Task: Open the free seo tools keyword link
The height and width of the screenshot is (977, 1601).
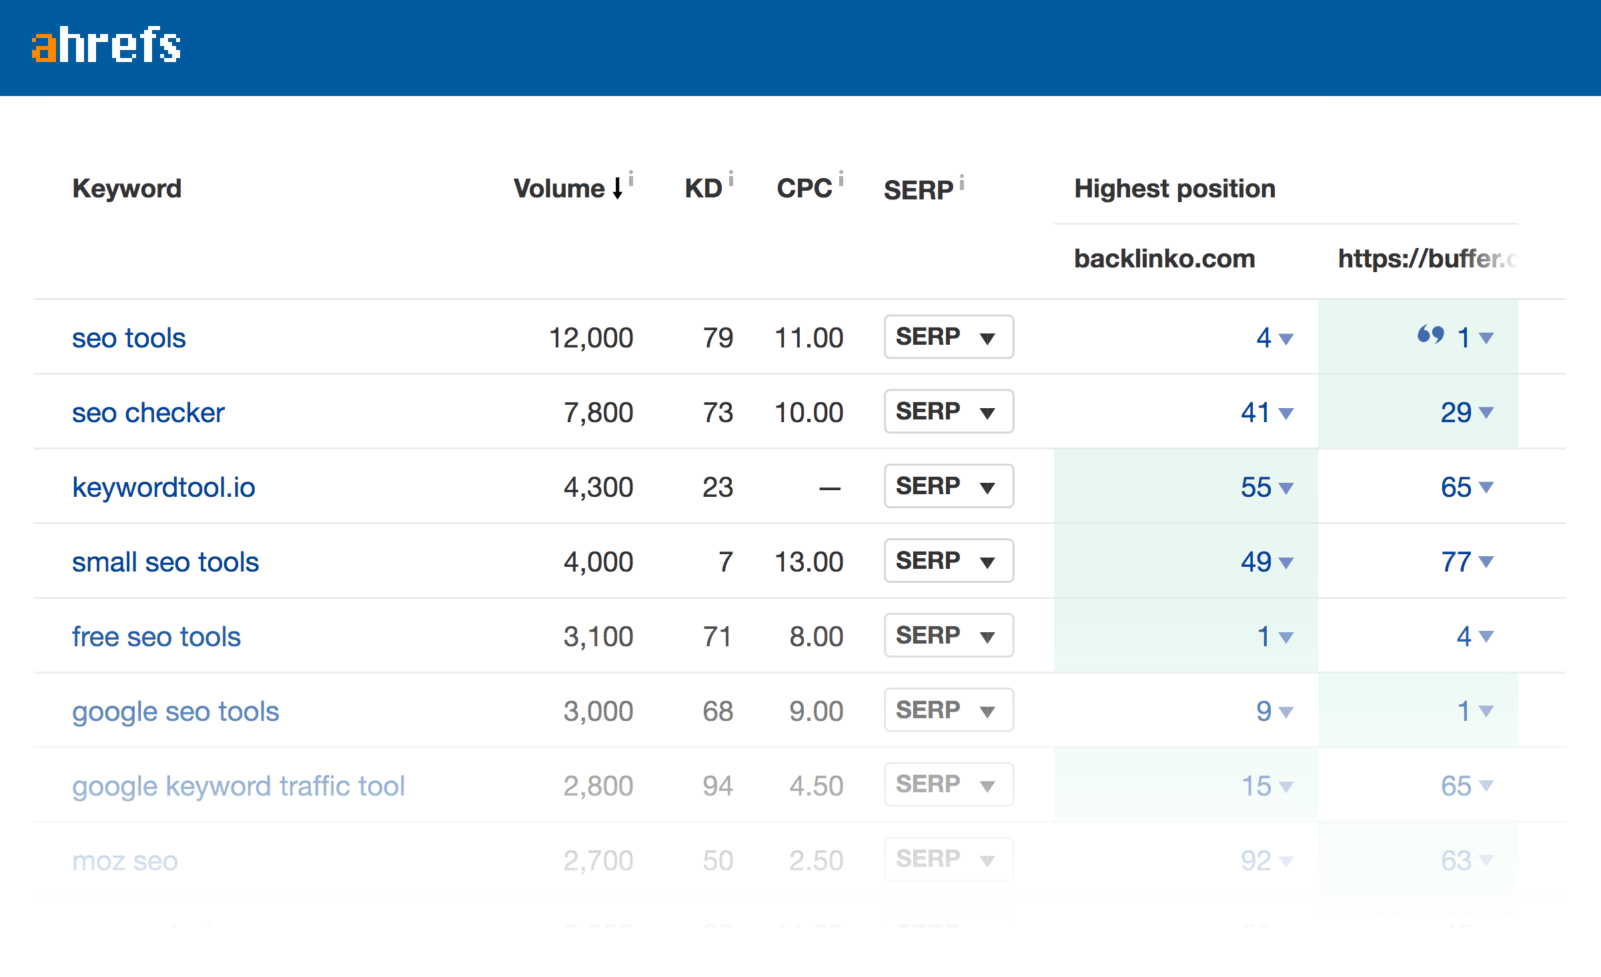Action: 156,637
